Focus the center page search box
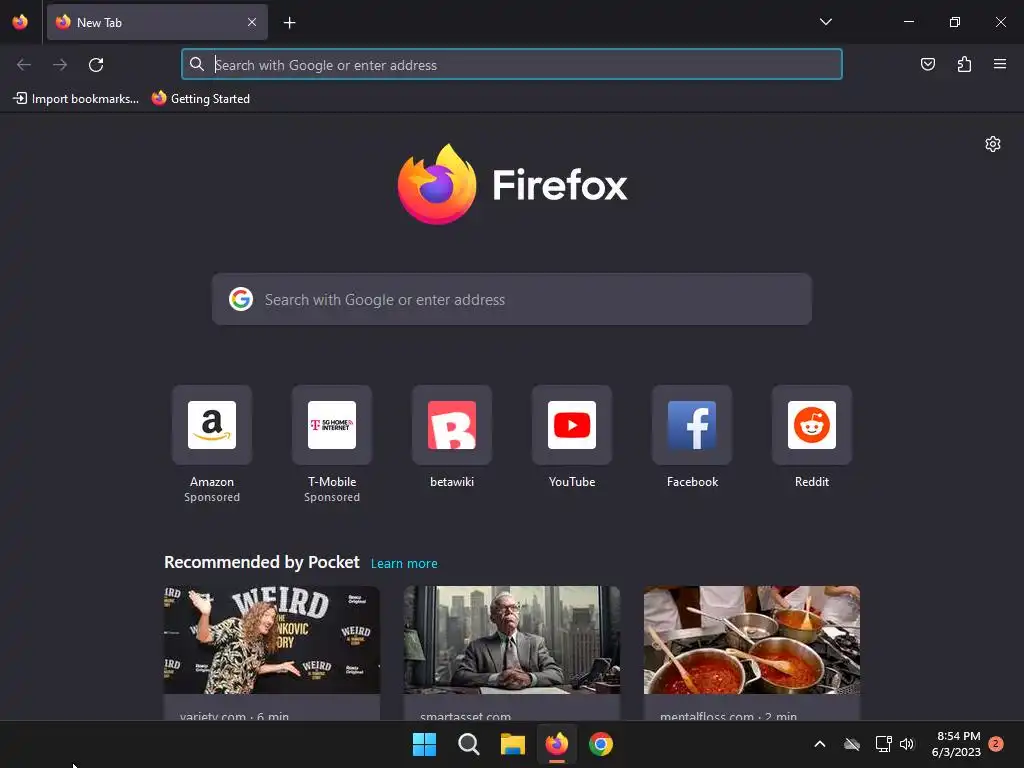 (x=511, y=299)
